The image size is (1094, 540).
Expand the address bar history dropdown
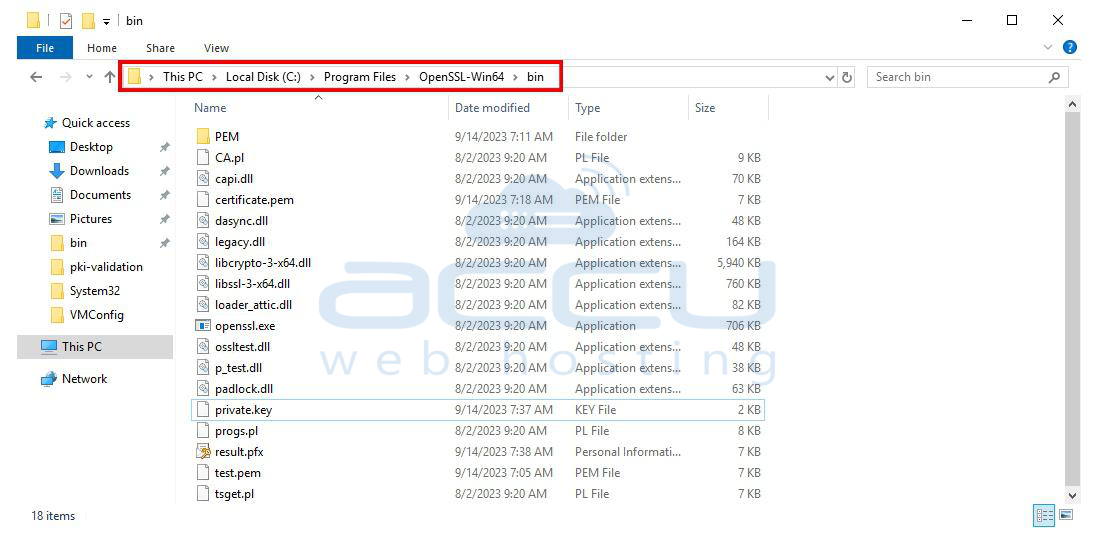[830, 77]
